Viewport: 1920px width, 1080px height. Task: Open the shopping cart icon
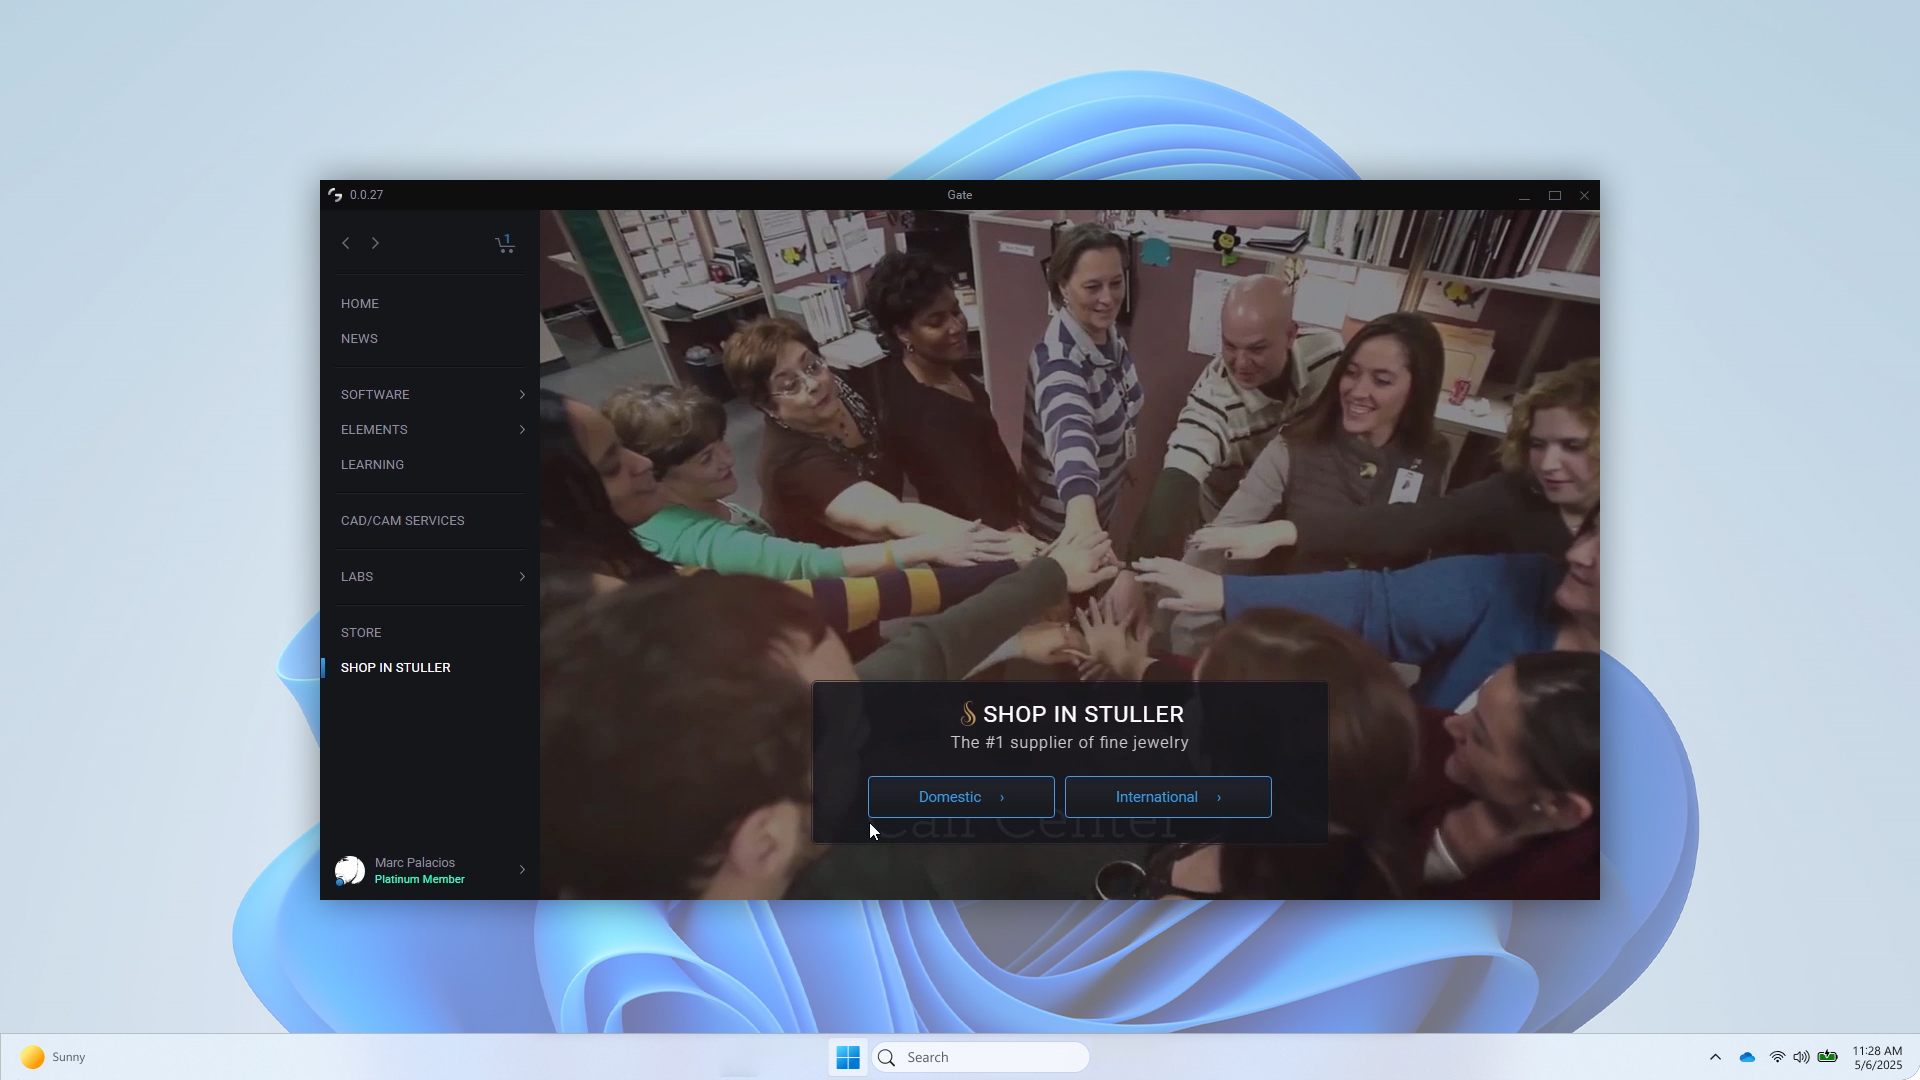click(x=504, y=244)
